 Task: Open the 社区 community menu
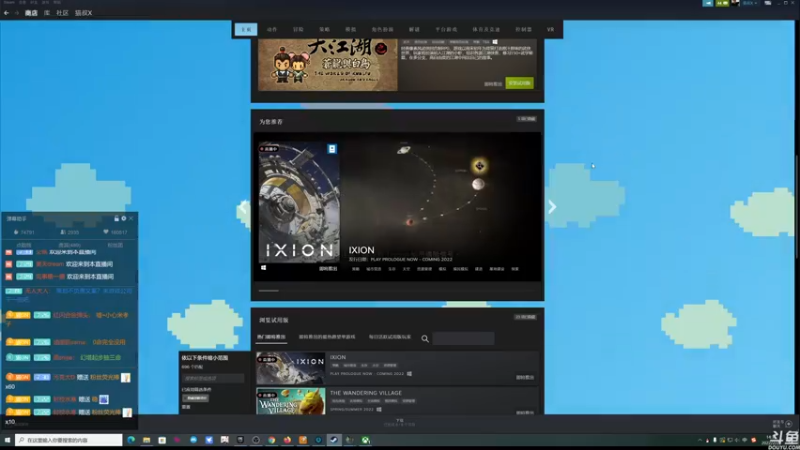click(62, 13)
